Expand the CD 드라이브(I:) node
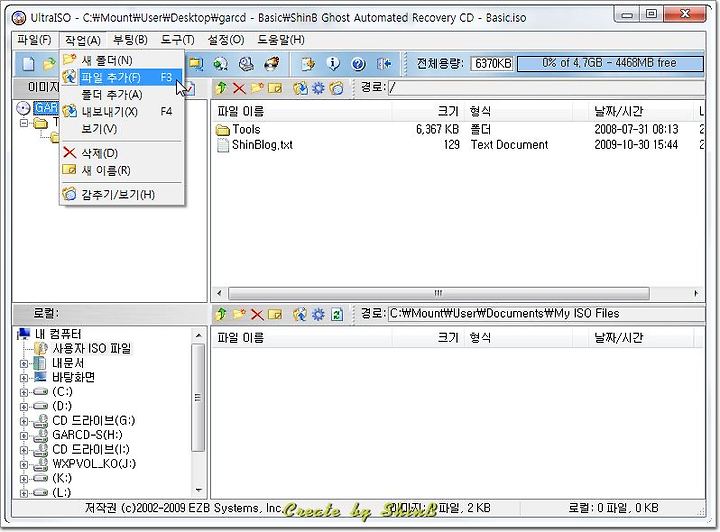The image size is (720, 532). click(x=24, y=450)
